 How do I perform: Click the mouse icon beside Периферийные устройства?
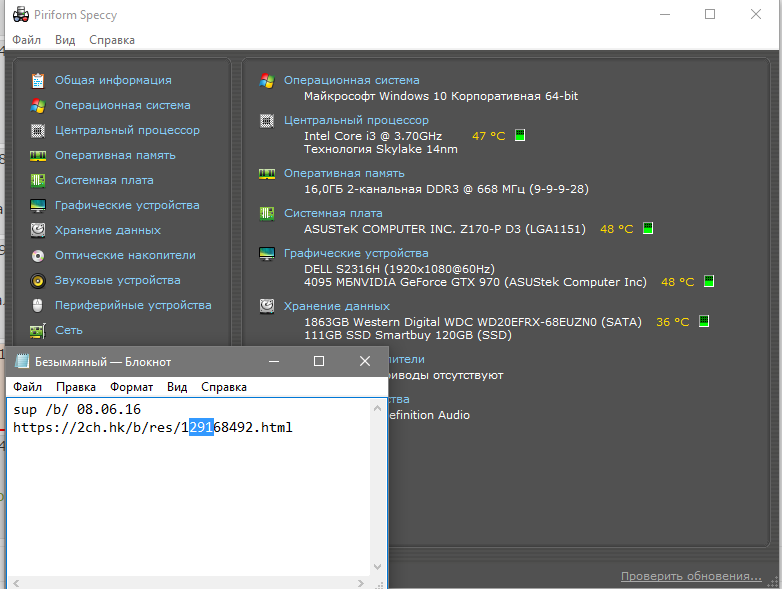38,305
